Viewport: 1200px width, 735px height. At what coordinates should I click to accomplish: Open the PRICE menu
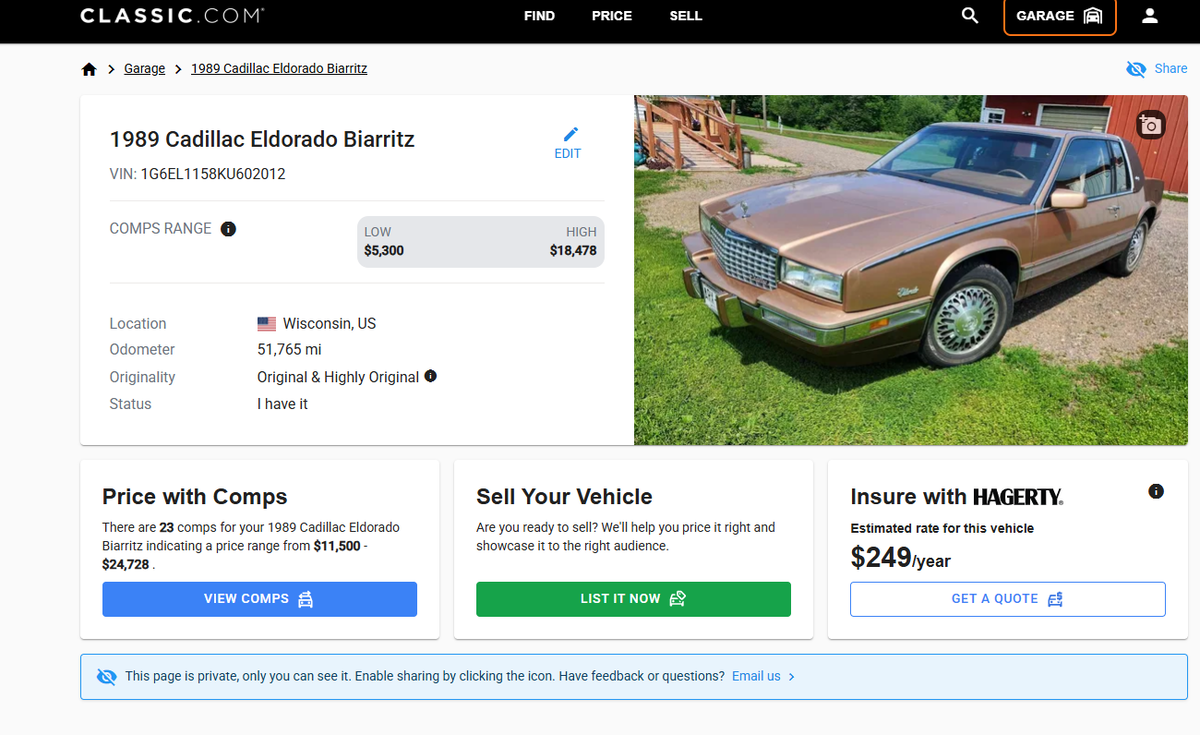612,16
